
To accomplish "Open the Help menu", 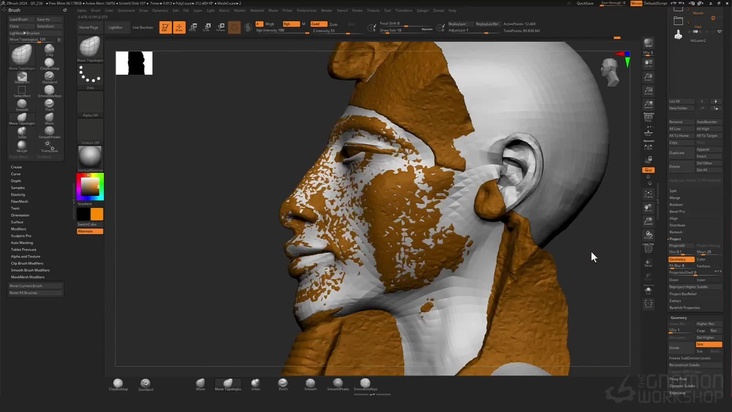I will [x=452, y=10].
